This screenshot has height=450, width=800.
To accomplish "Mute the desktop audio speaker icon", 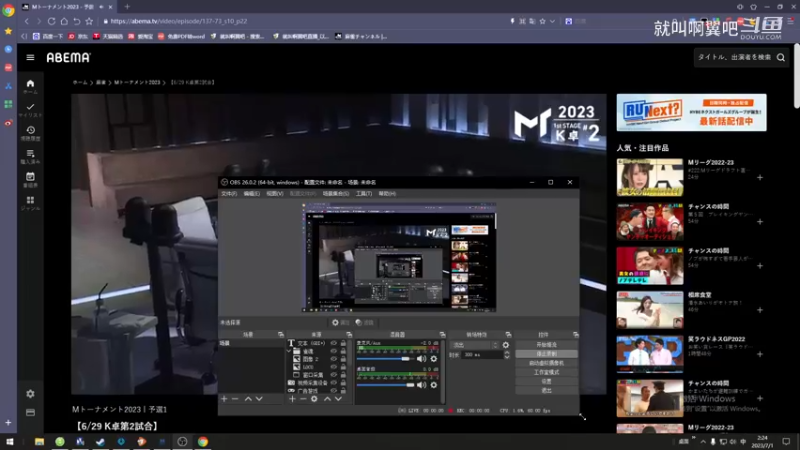I will (x=421, y=385).
